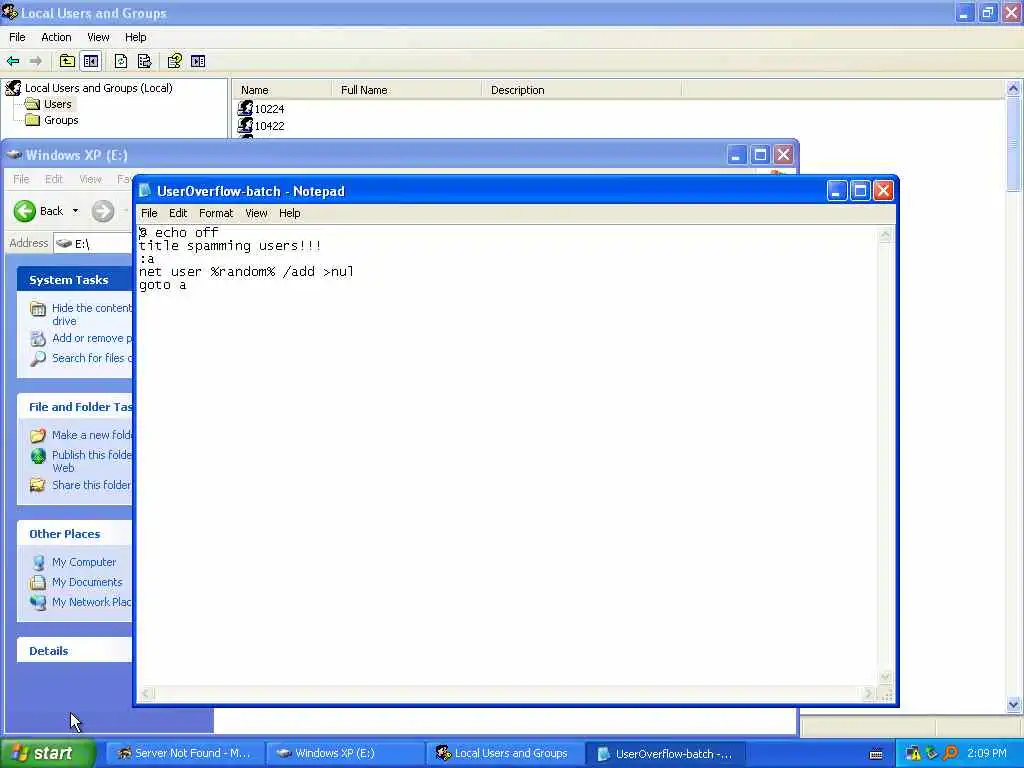Sort users by the Name column header
Viewport: 1024px width, 768px height.
(282, 90)
